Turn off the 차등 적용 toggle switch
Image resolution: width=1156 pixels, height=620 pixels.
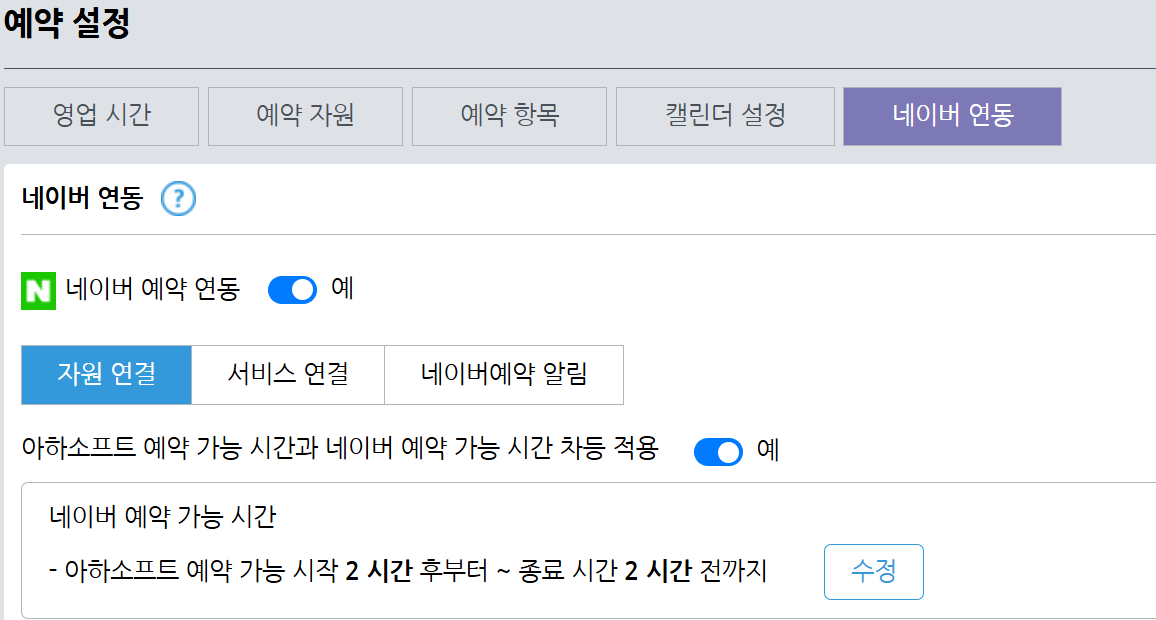[x=718, y=452]
